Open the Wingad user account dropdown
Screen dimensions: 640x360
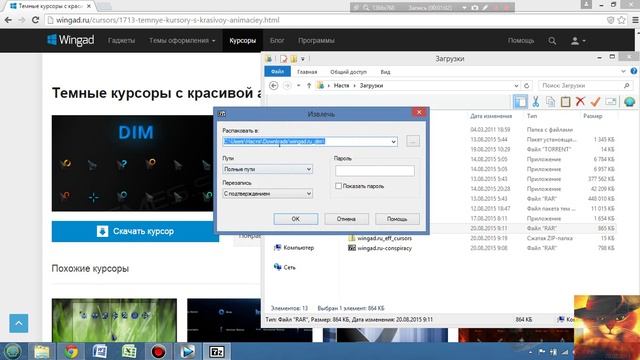578,40
